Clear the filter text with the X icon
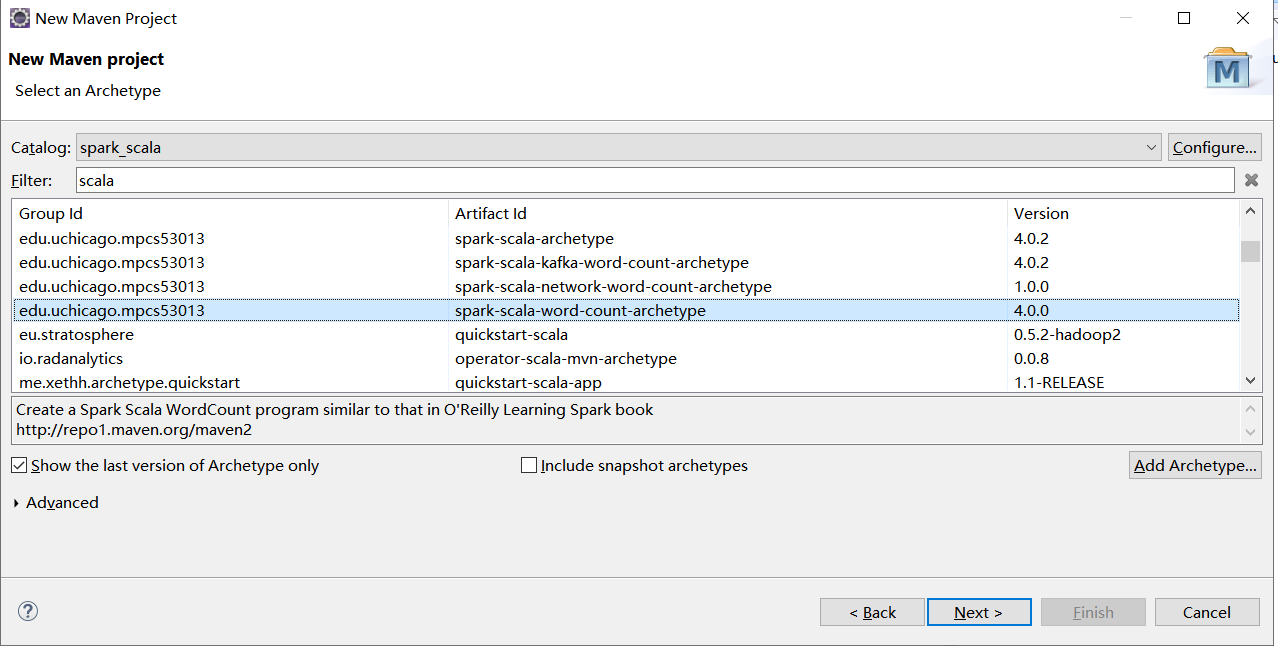The height and width of the screenshot is (646, 1278). pos(1251,180)
